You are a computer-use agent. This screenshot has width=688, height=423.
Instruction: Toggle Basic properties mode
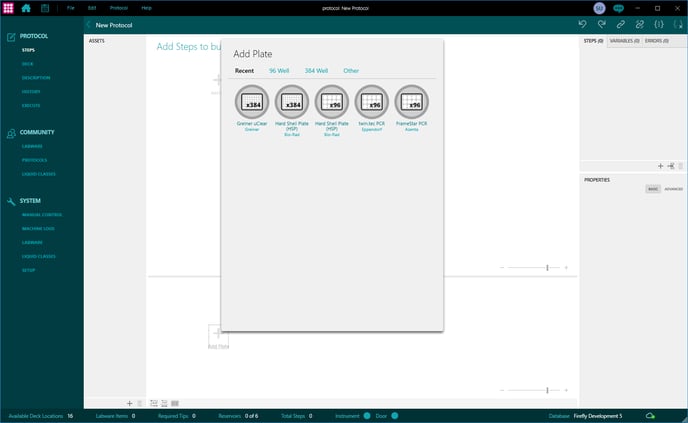(x=653, y=189)
